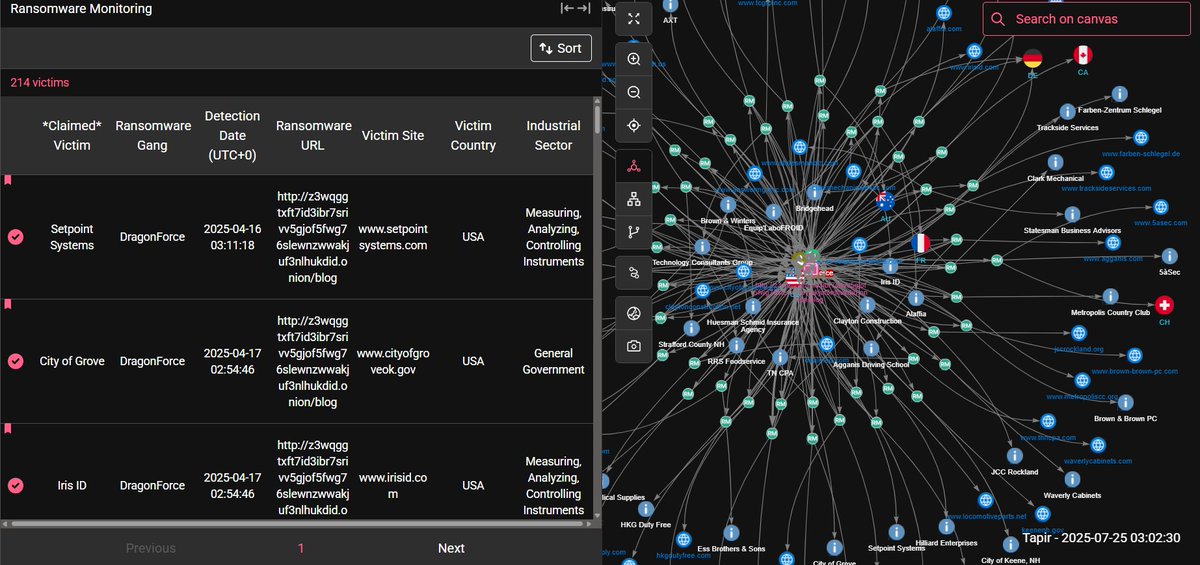Toggle the Setpoint Systems row checkmark
The width and height of the screenshot is (1200, 565).
[16, 237]
